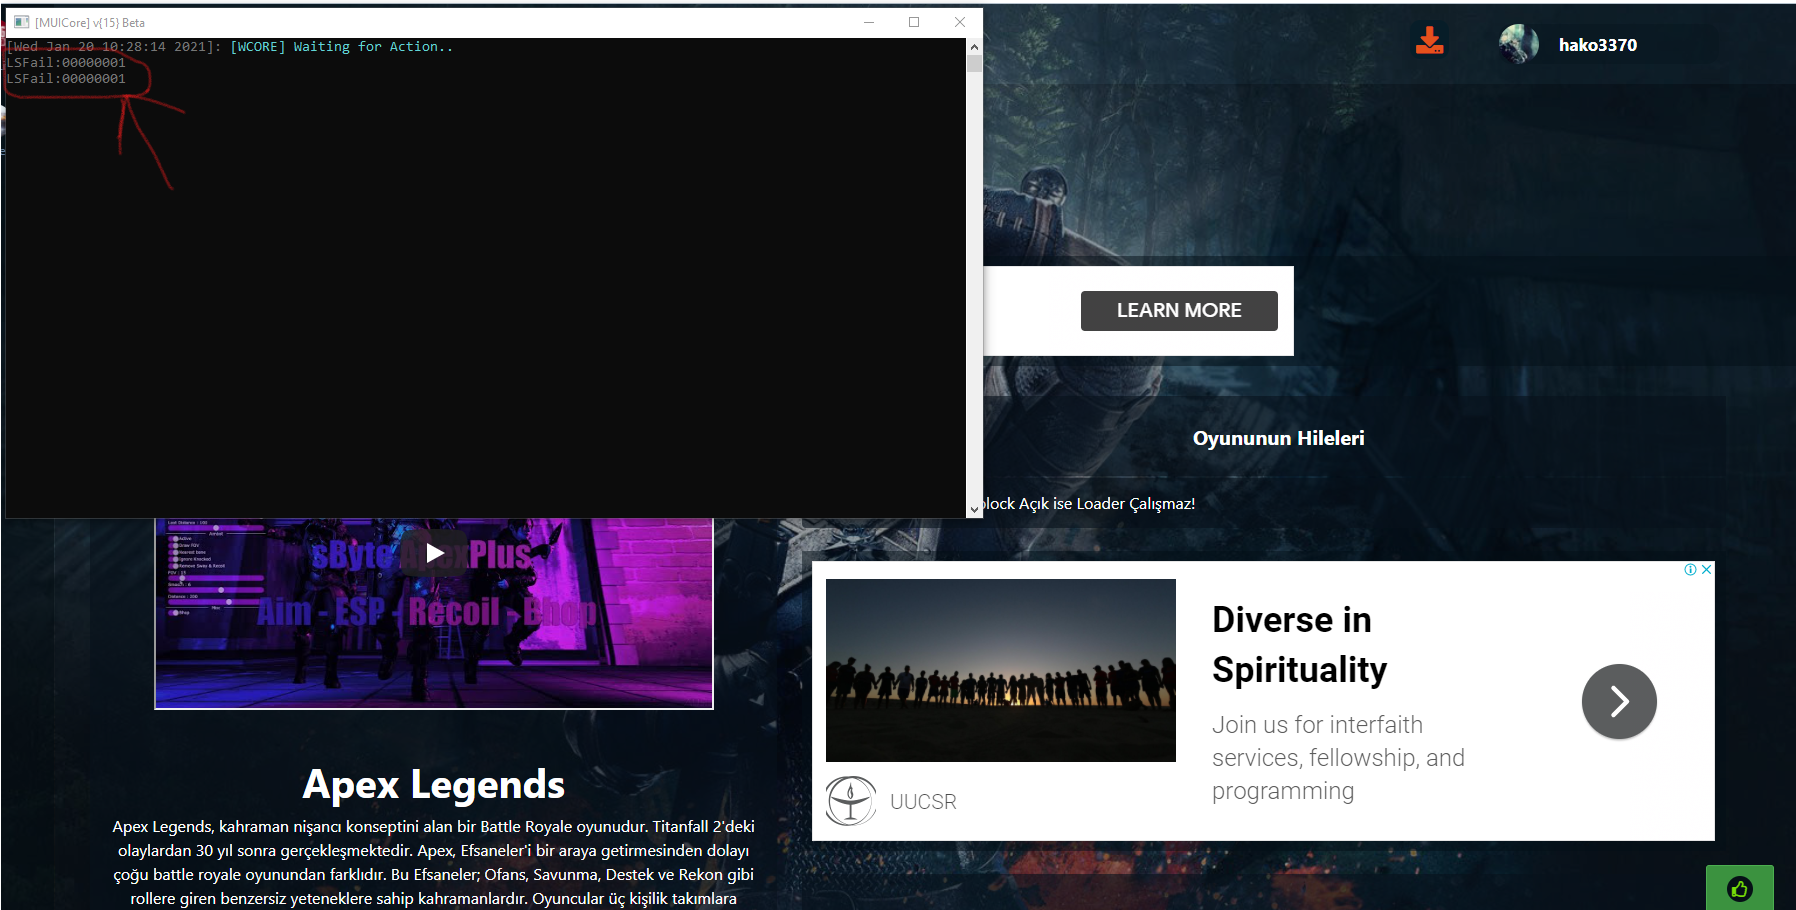Click the MUICore v{15} Beta title
1796x910 pixels.
pyautogui.click(x=90, y=22)
